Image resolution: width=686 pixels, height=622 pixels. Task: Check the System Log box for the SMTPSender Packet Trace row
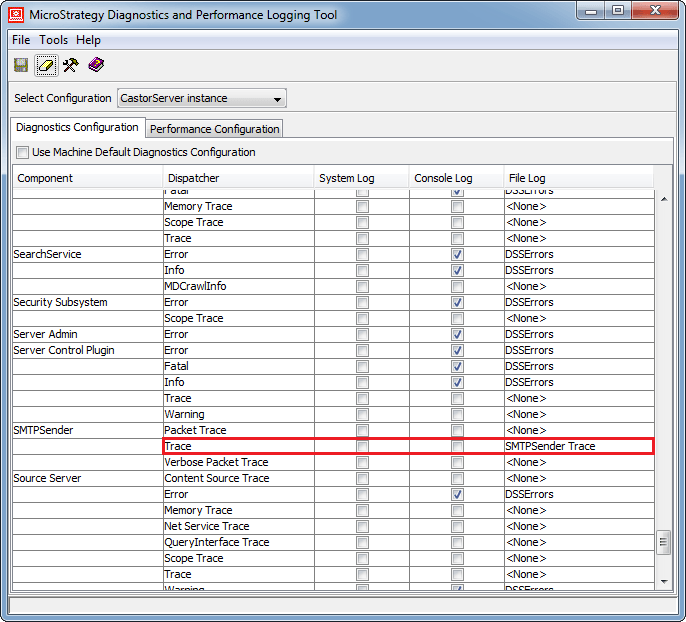click(362, 430)
